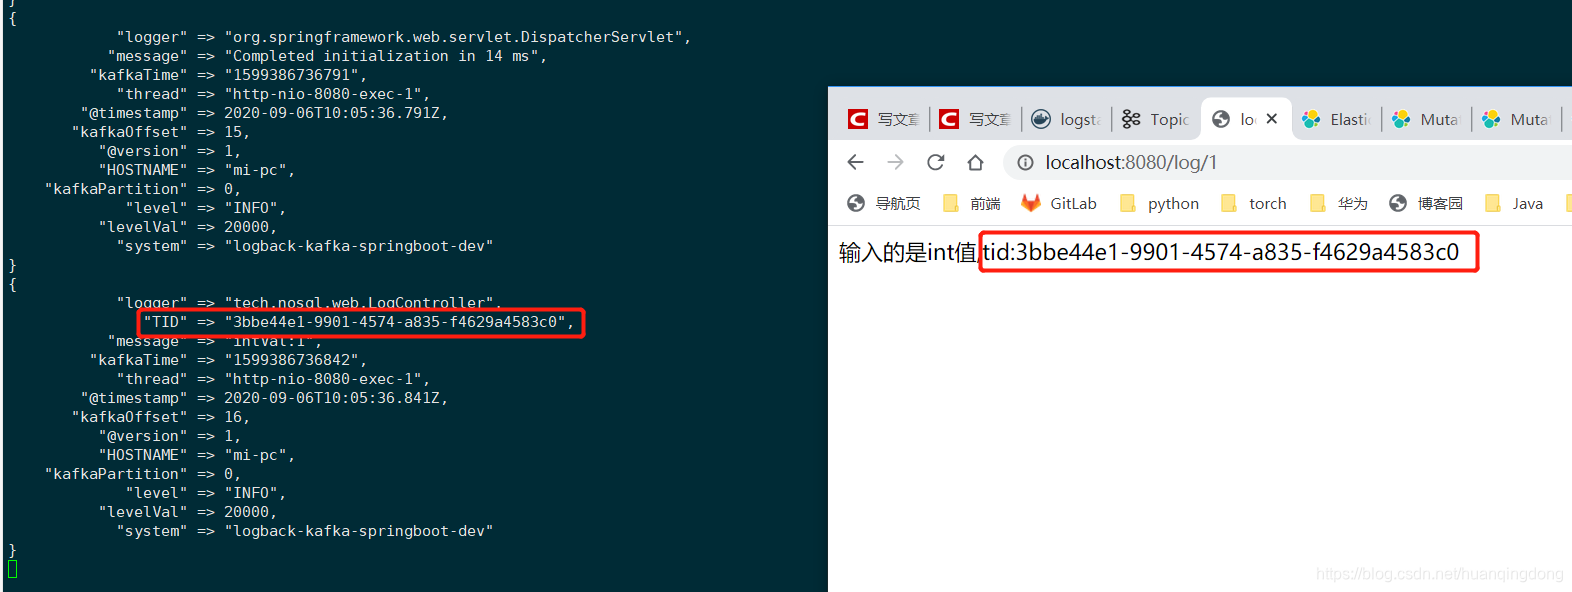Screen dimensions: 1572x592
Task: Click the tid text on the web page
Action: pos(1221,252)
